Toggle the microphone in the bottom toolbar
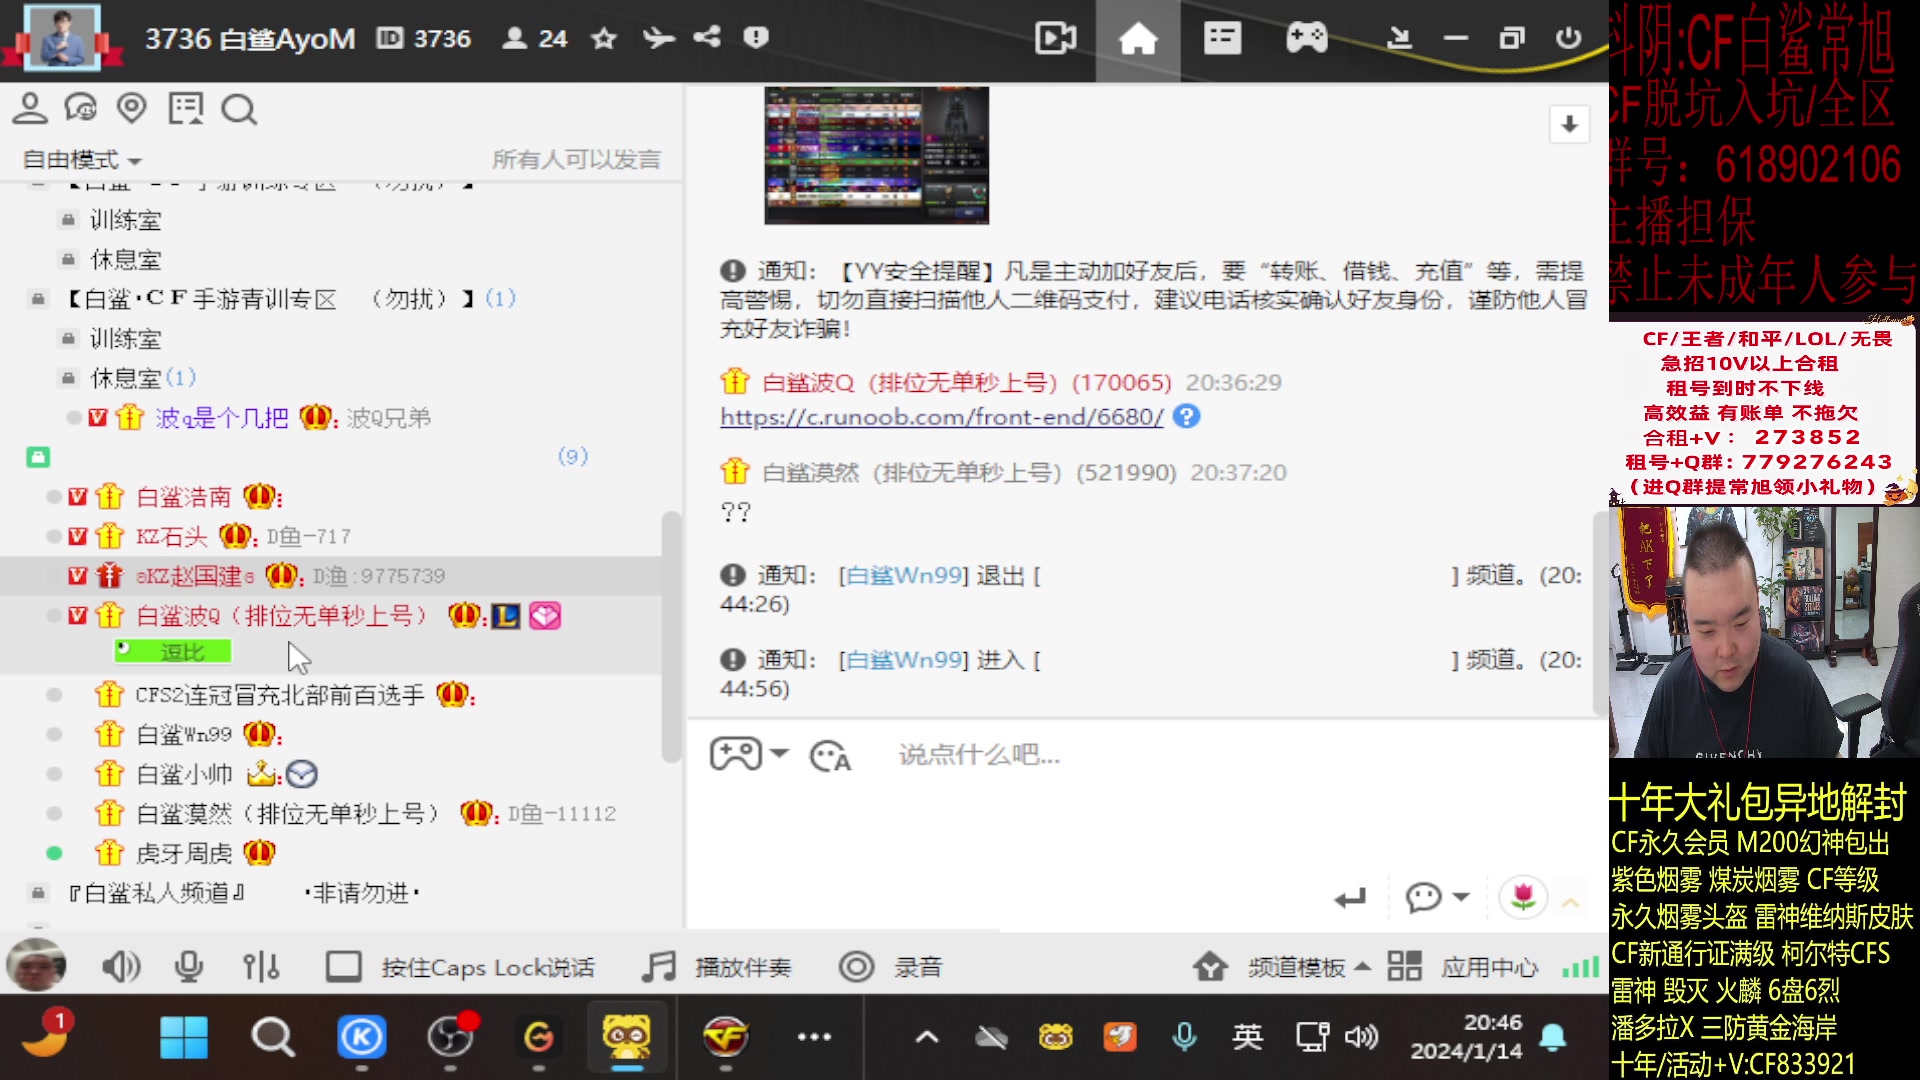The width and height of the screenshot is (1920, 1080). click(188, 966)
